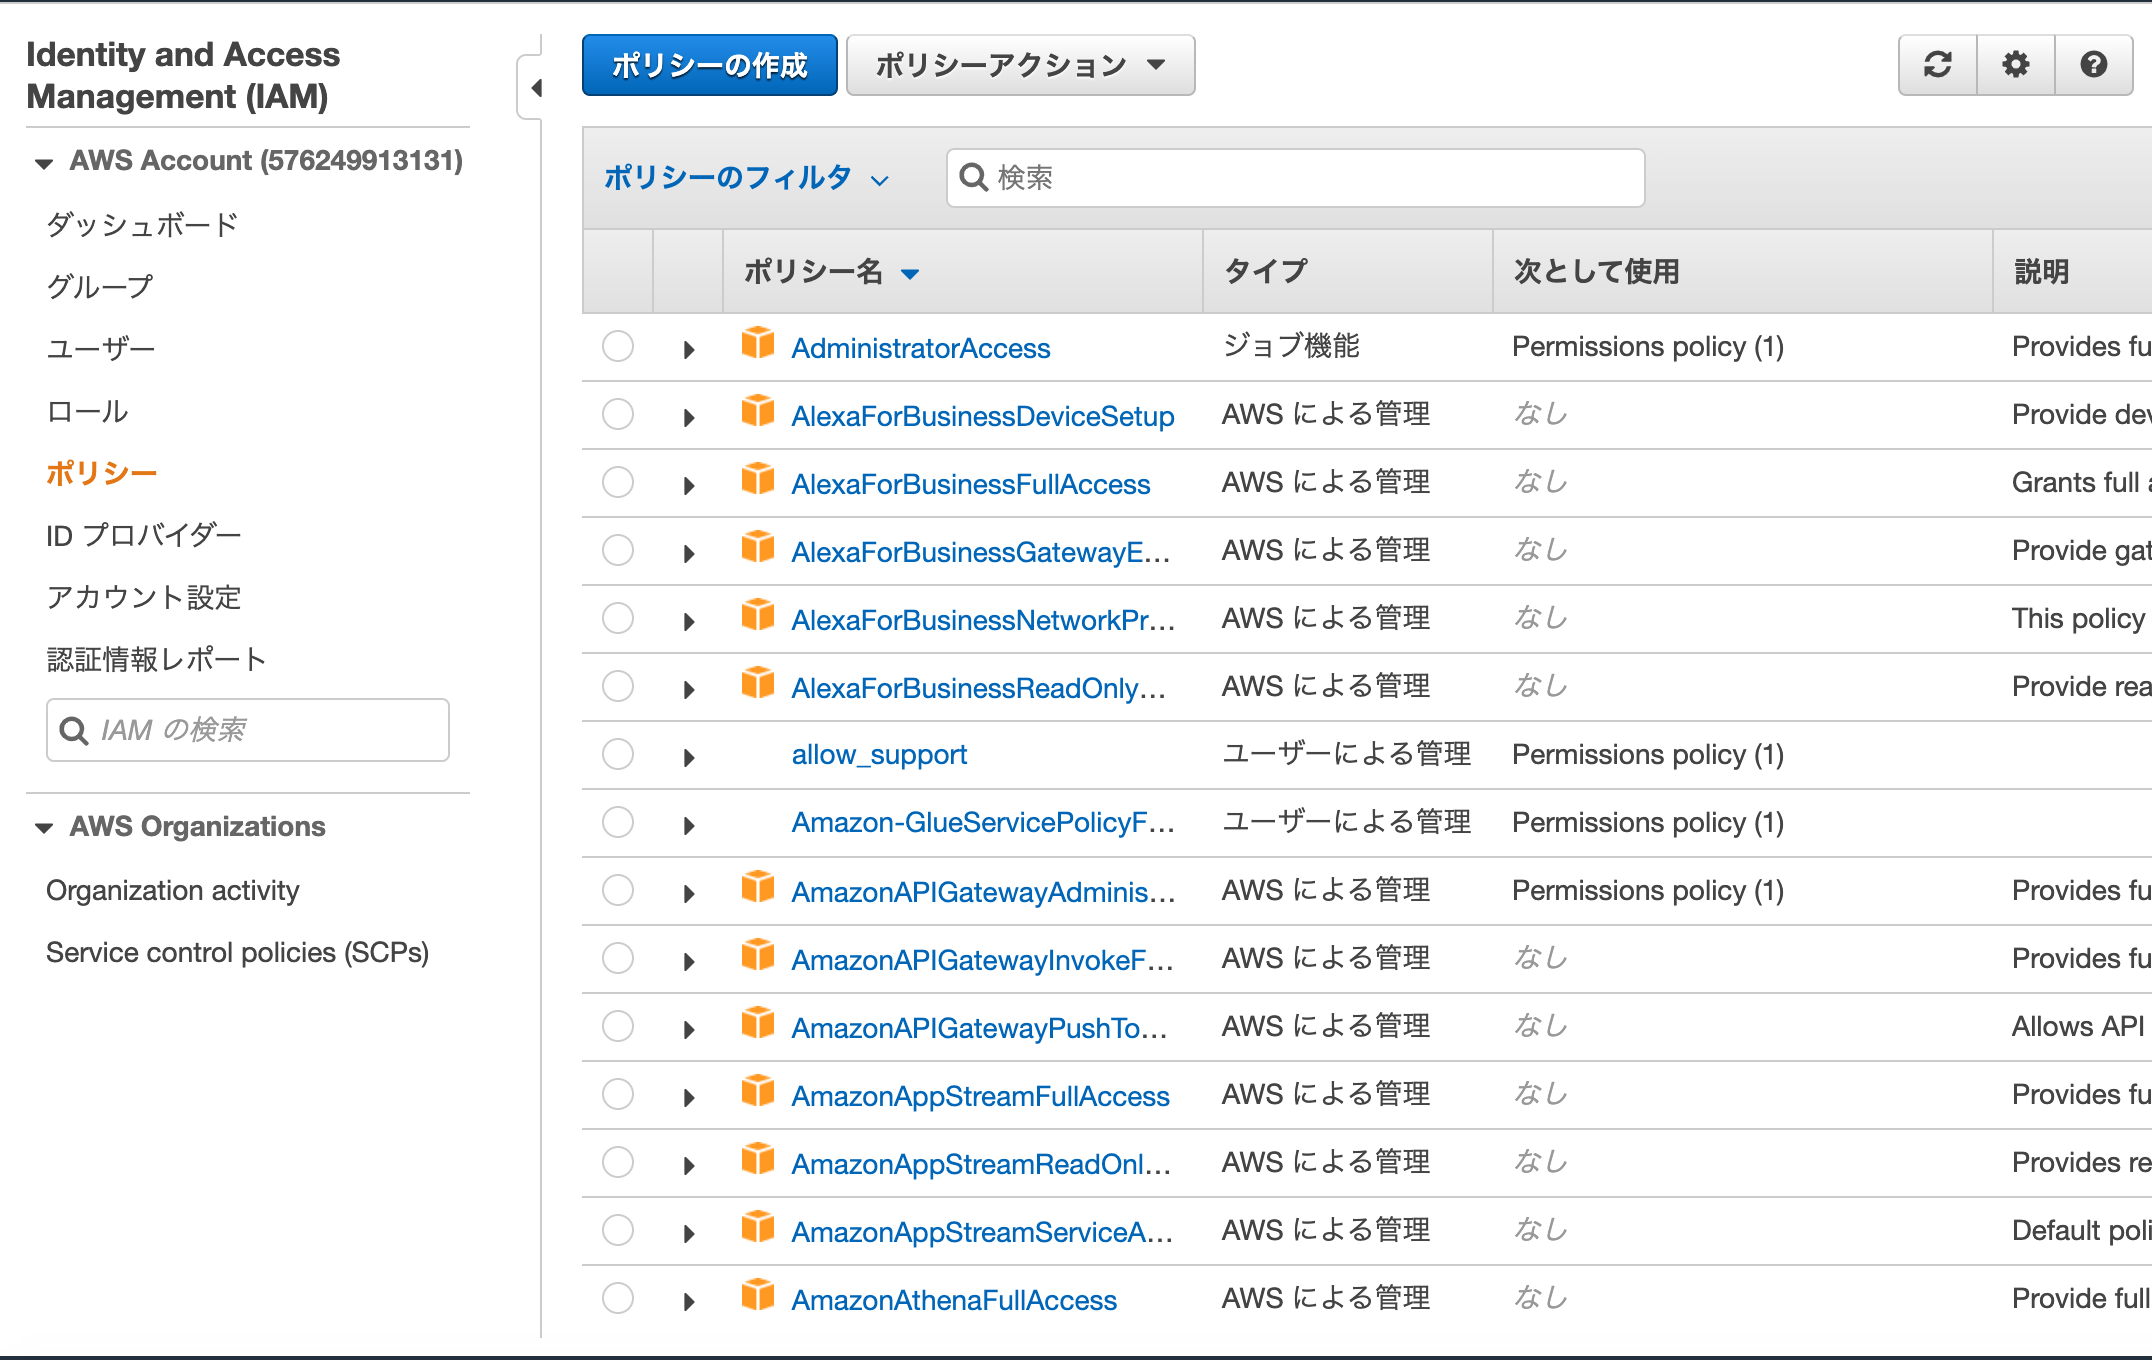2152x1360 pixels.
Task: Open the Amazon-GlueServicePolicyF… policy link
Action: (983, 823)
